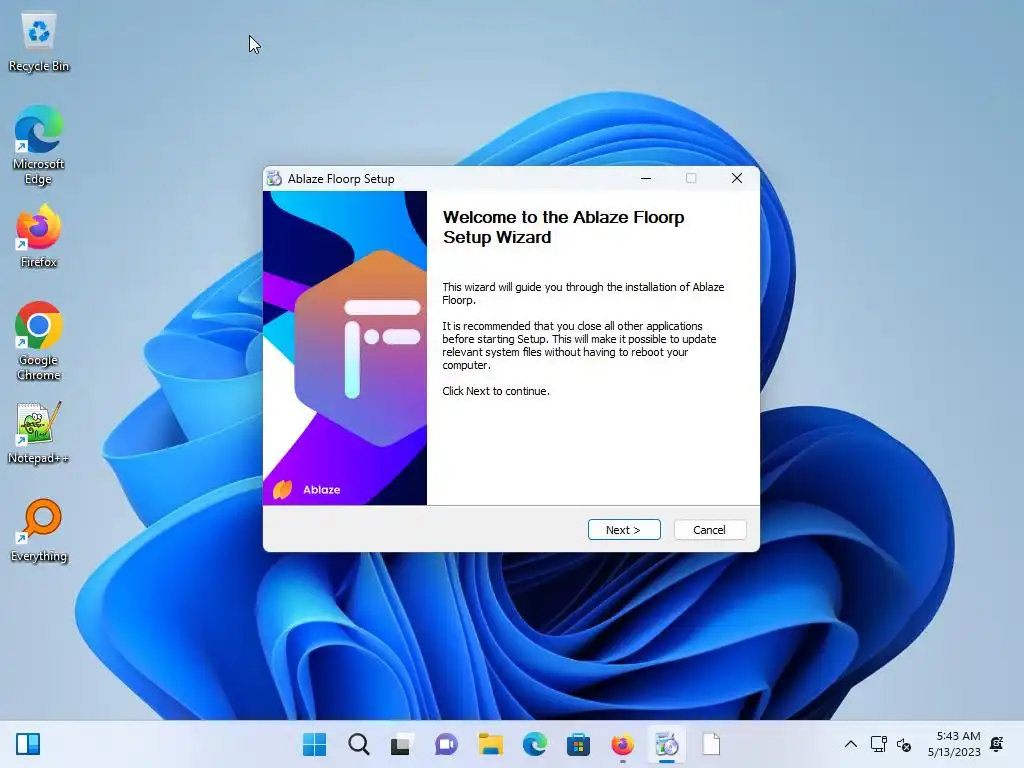Switch to Firefox in the taskbar
The height and width of the screenshot is (768, 1024).
pos(622,744)
